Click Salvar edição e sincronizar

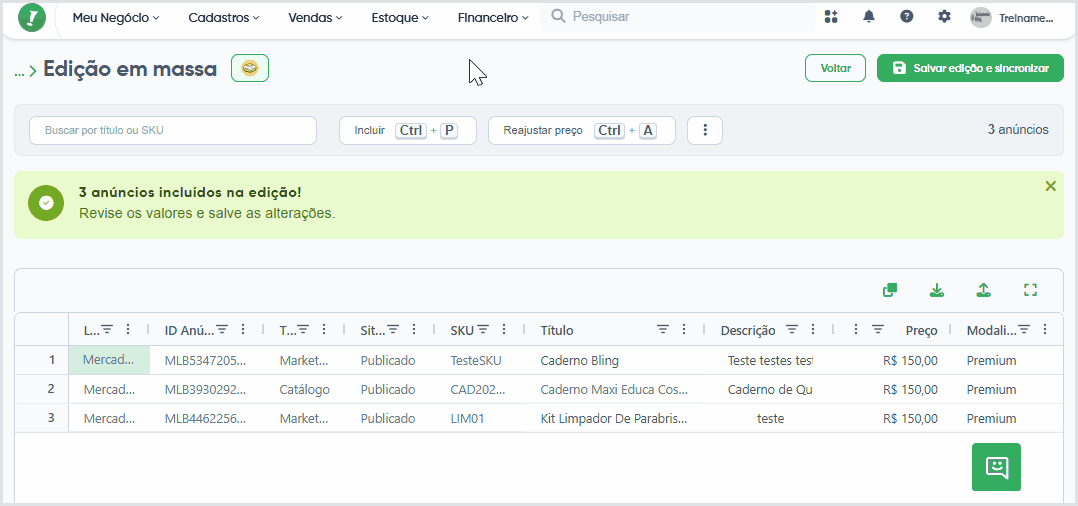click(x=970, y=68)
